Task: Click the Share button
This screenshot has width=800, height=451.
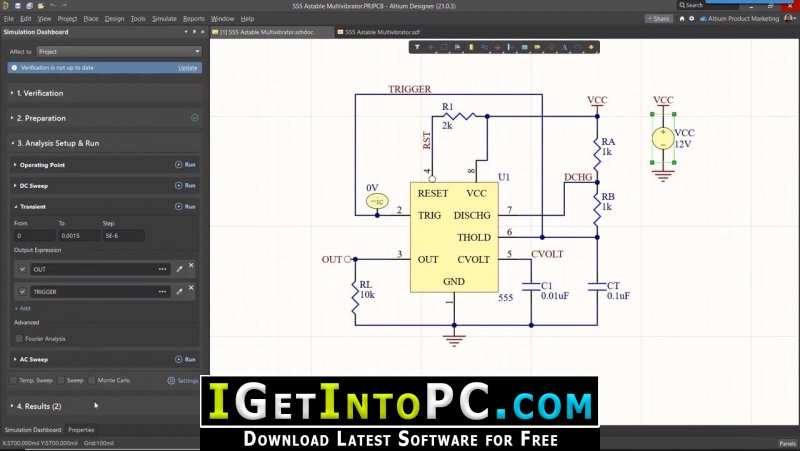Action: point(659,18)
